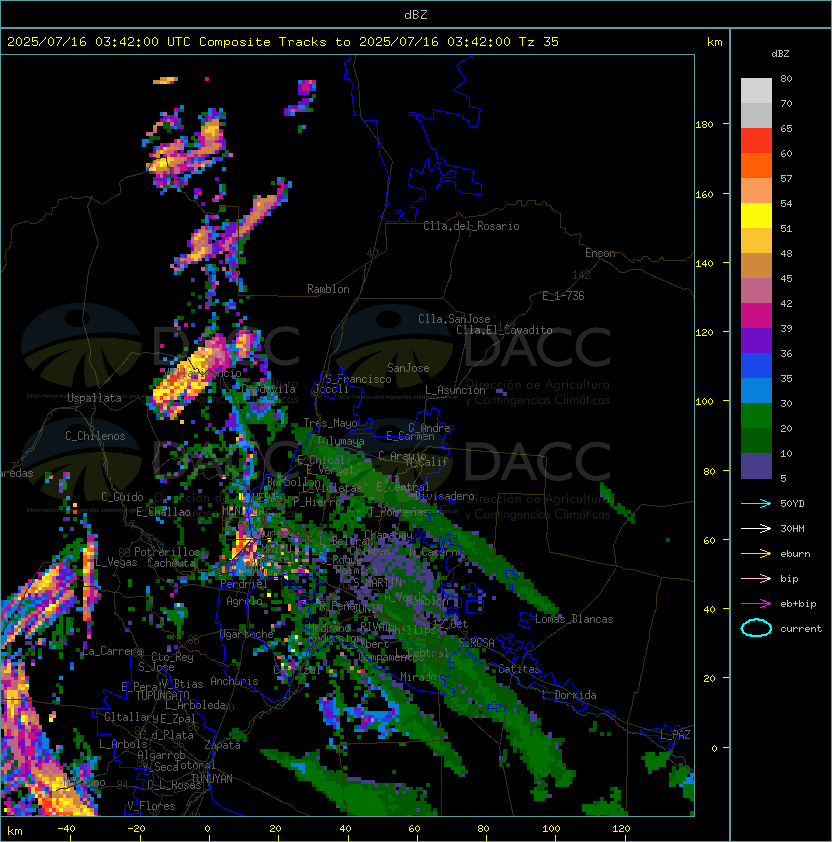Click the white 30HM arrow legend icon

[756, 528]
